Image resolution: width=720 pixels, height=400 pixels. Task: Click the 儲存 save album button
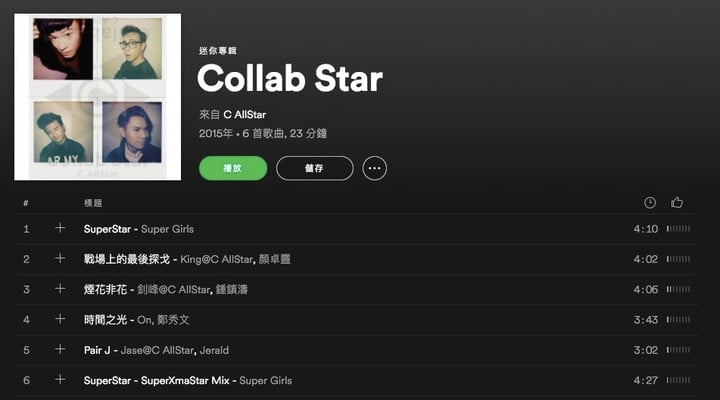[x=315, y=168]
